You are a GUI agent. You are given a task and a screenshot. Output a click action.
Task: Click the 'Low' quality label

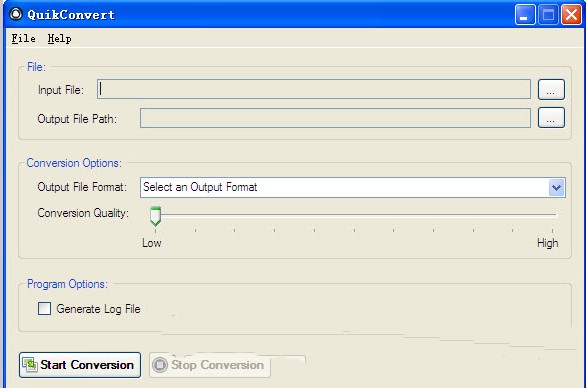tap(152, 243)
